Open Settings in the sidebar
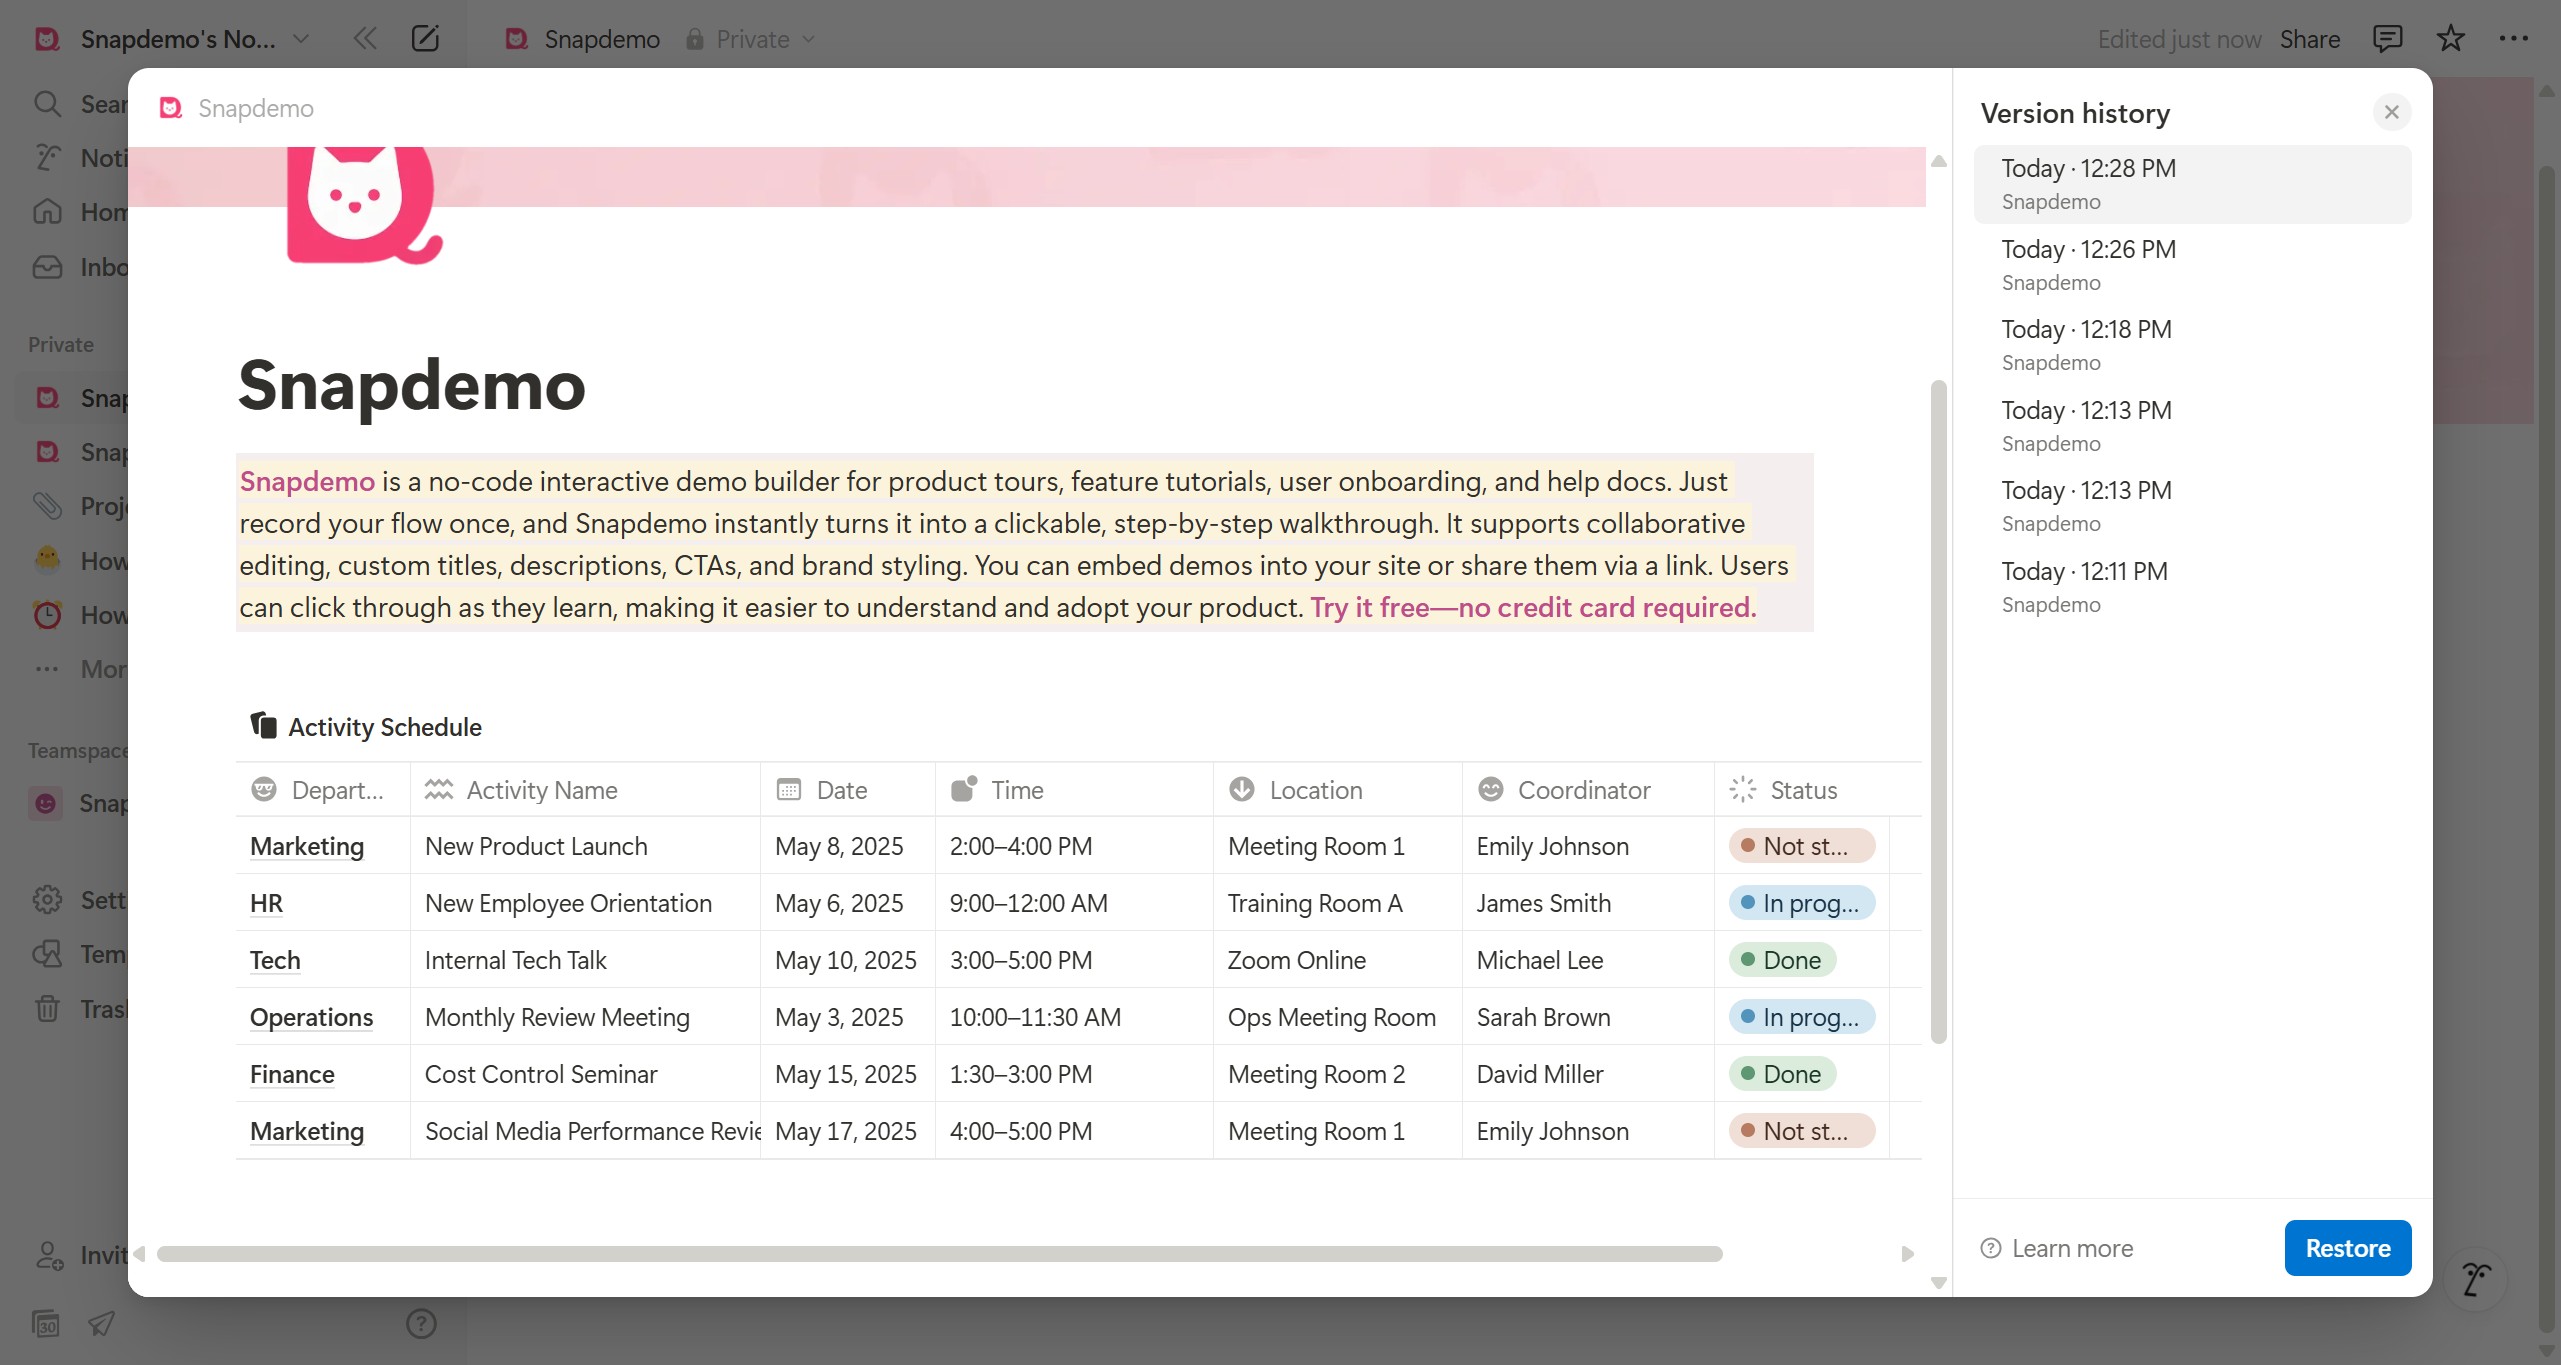 click(x=78, y=900)
